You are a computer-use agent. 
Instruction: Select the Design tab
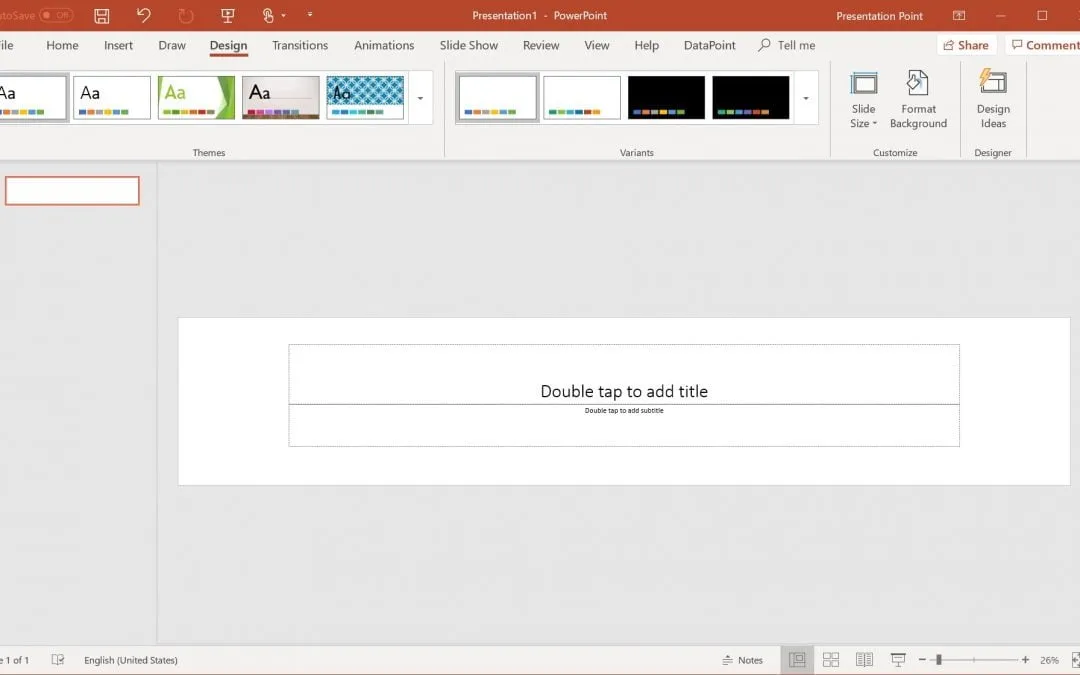[229, 45]
